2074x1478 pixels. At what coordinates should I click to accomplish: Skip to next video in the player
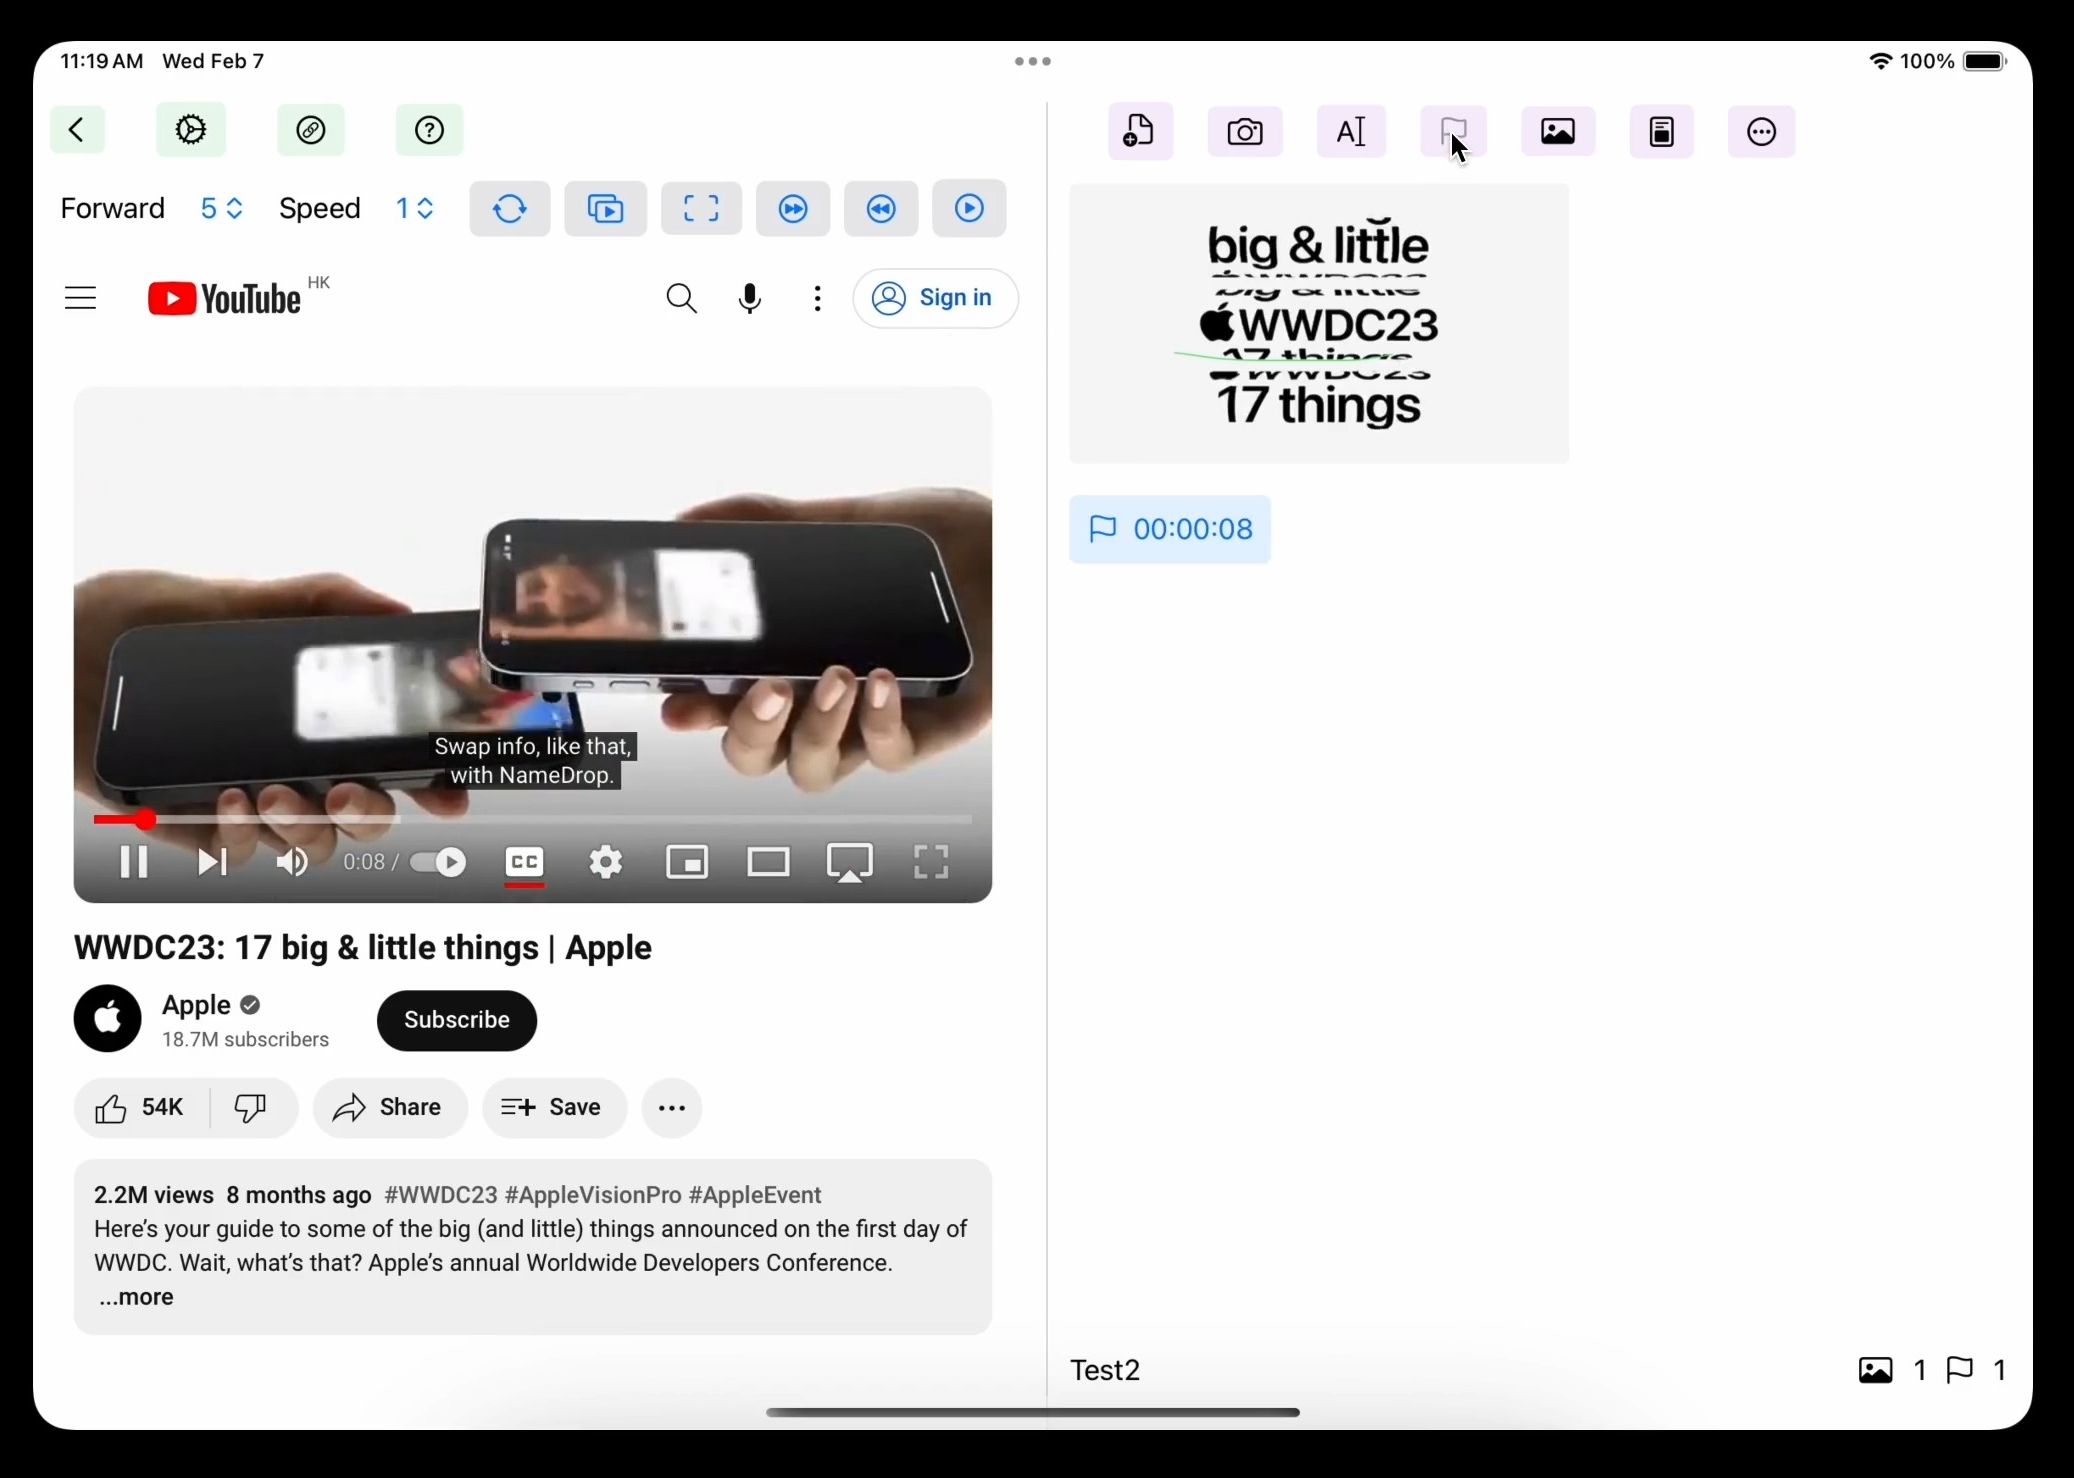(x=212, y=862)
